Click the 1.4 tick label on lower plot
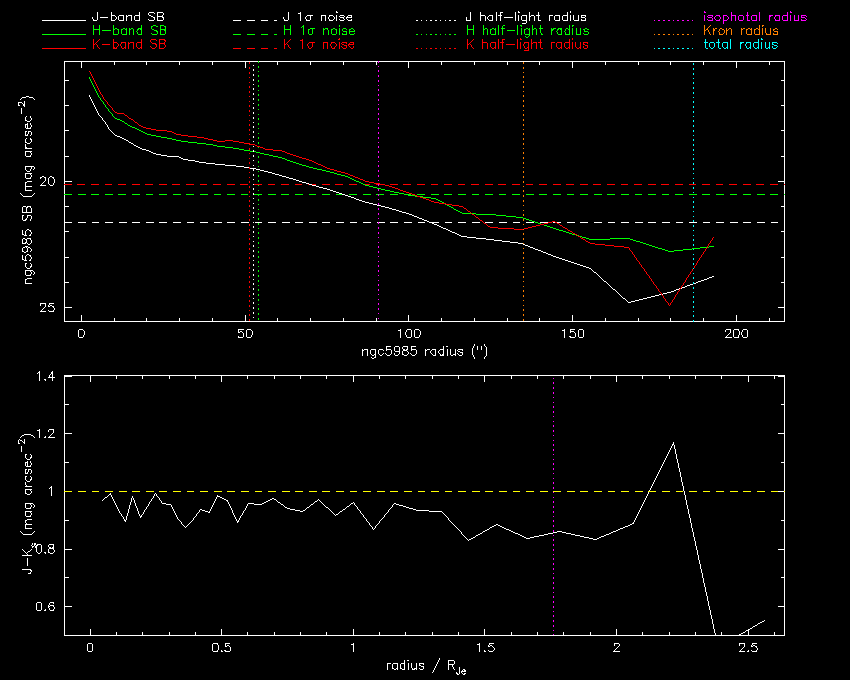 [46, 376]
